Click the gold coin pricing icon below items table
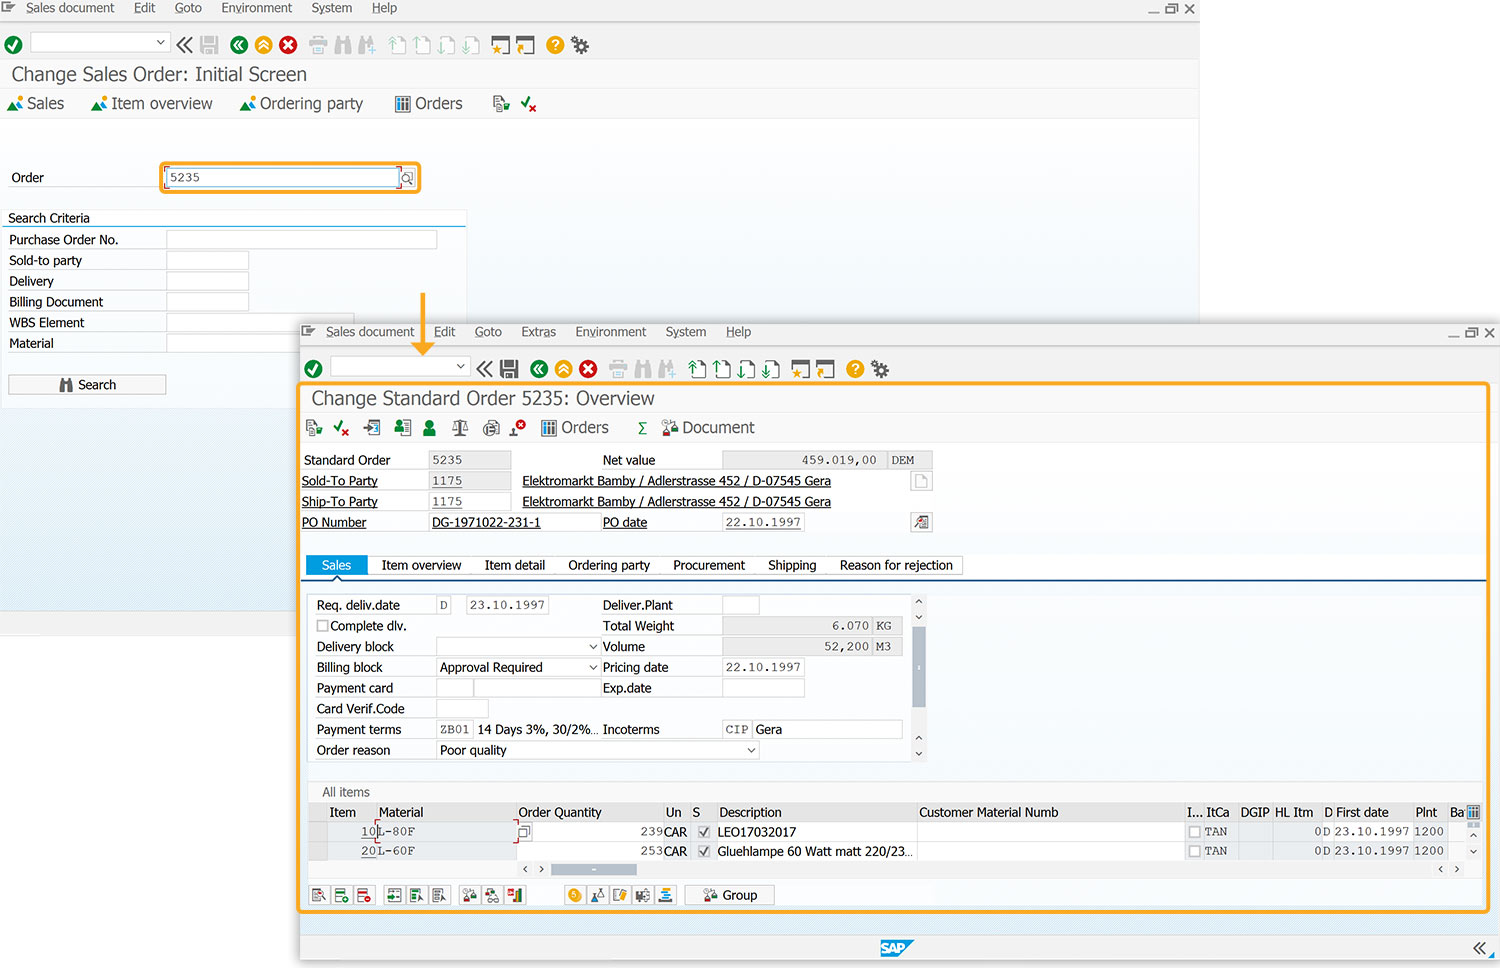The width and height of the screenshot is (1500, 968). click(x=574, y=895)
